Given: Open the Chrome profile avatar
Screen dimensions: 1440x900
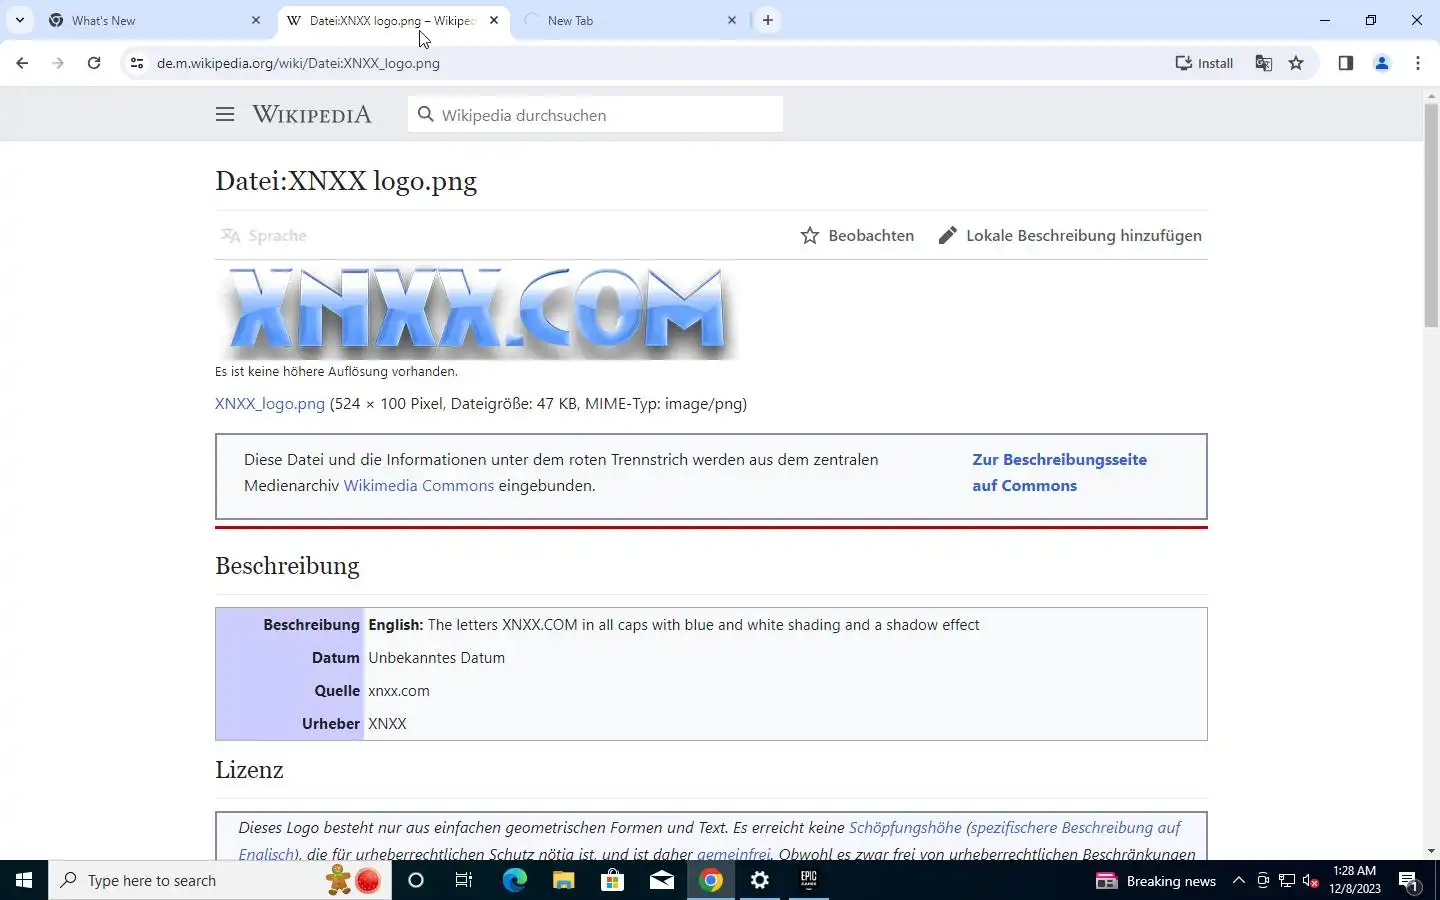Looking at the screenshot, I should click(x=1382, y=63).
